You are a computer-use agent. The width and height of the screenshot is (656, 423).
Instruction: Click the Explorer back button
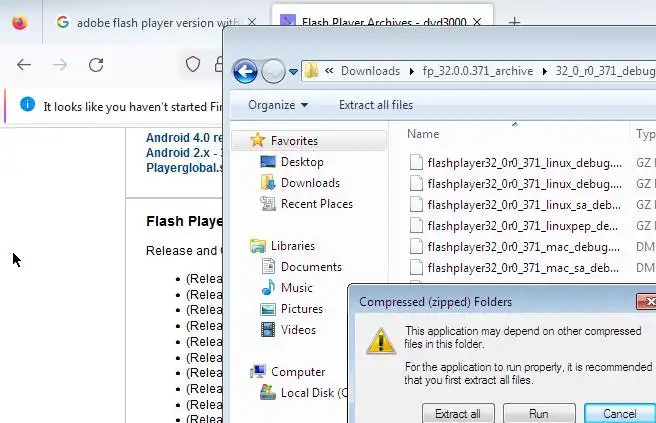click(x=245, y=71)
